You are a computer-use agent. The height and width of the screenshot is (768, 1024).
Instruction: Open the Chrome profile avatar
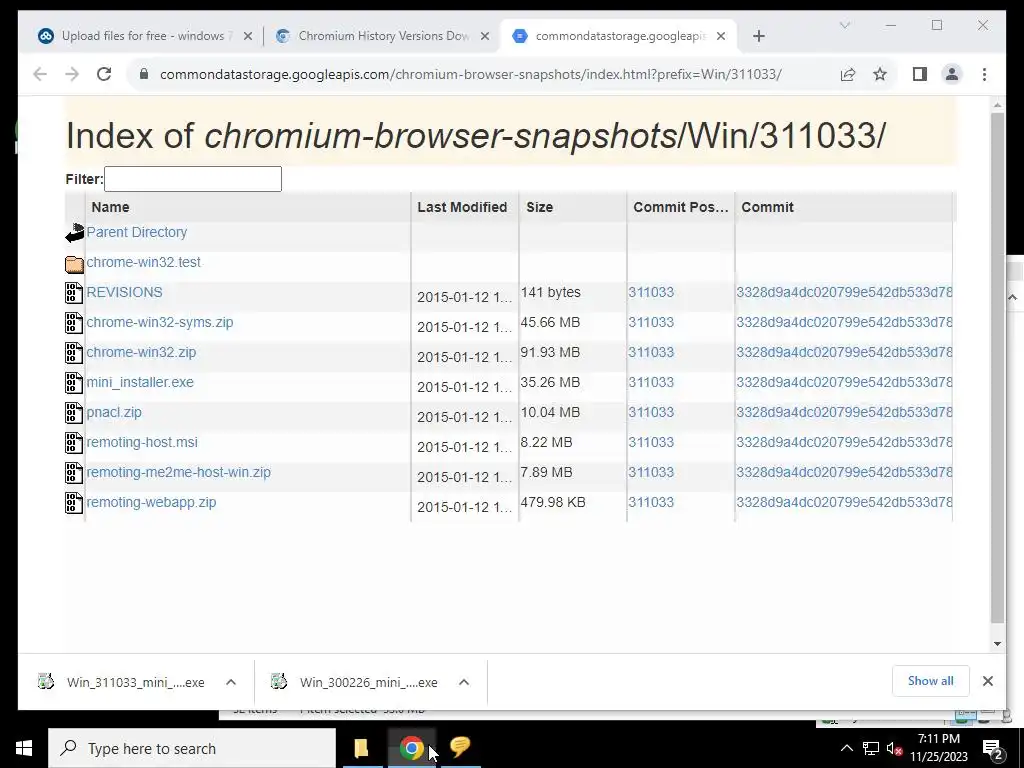click(x=952, y=74)
